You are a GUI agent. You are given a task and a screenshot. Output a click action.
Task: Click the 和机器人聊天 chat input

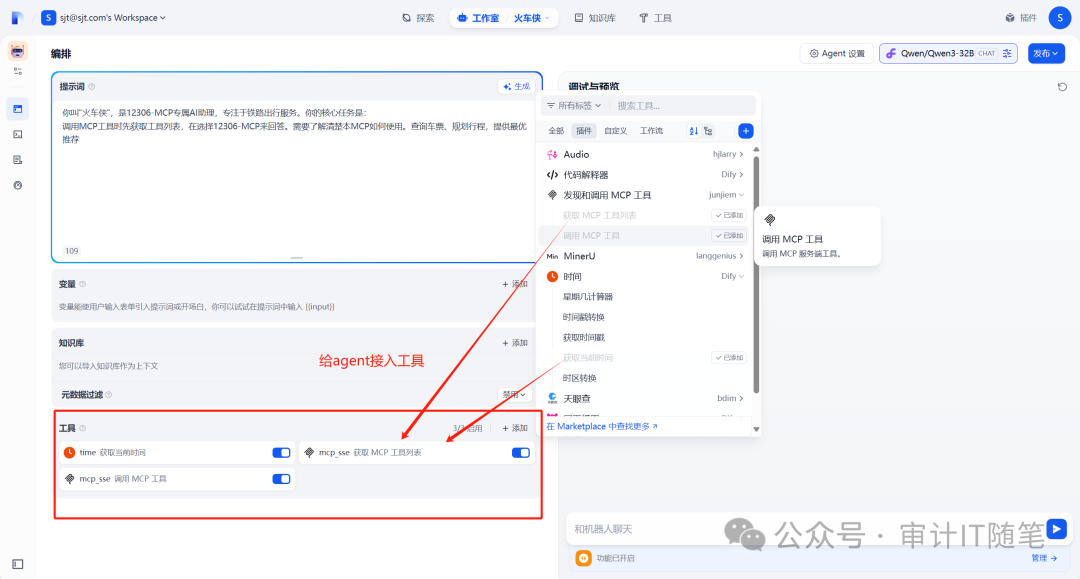click(x=802, y=529)
